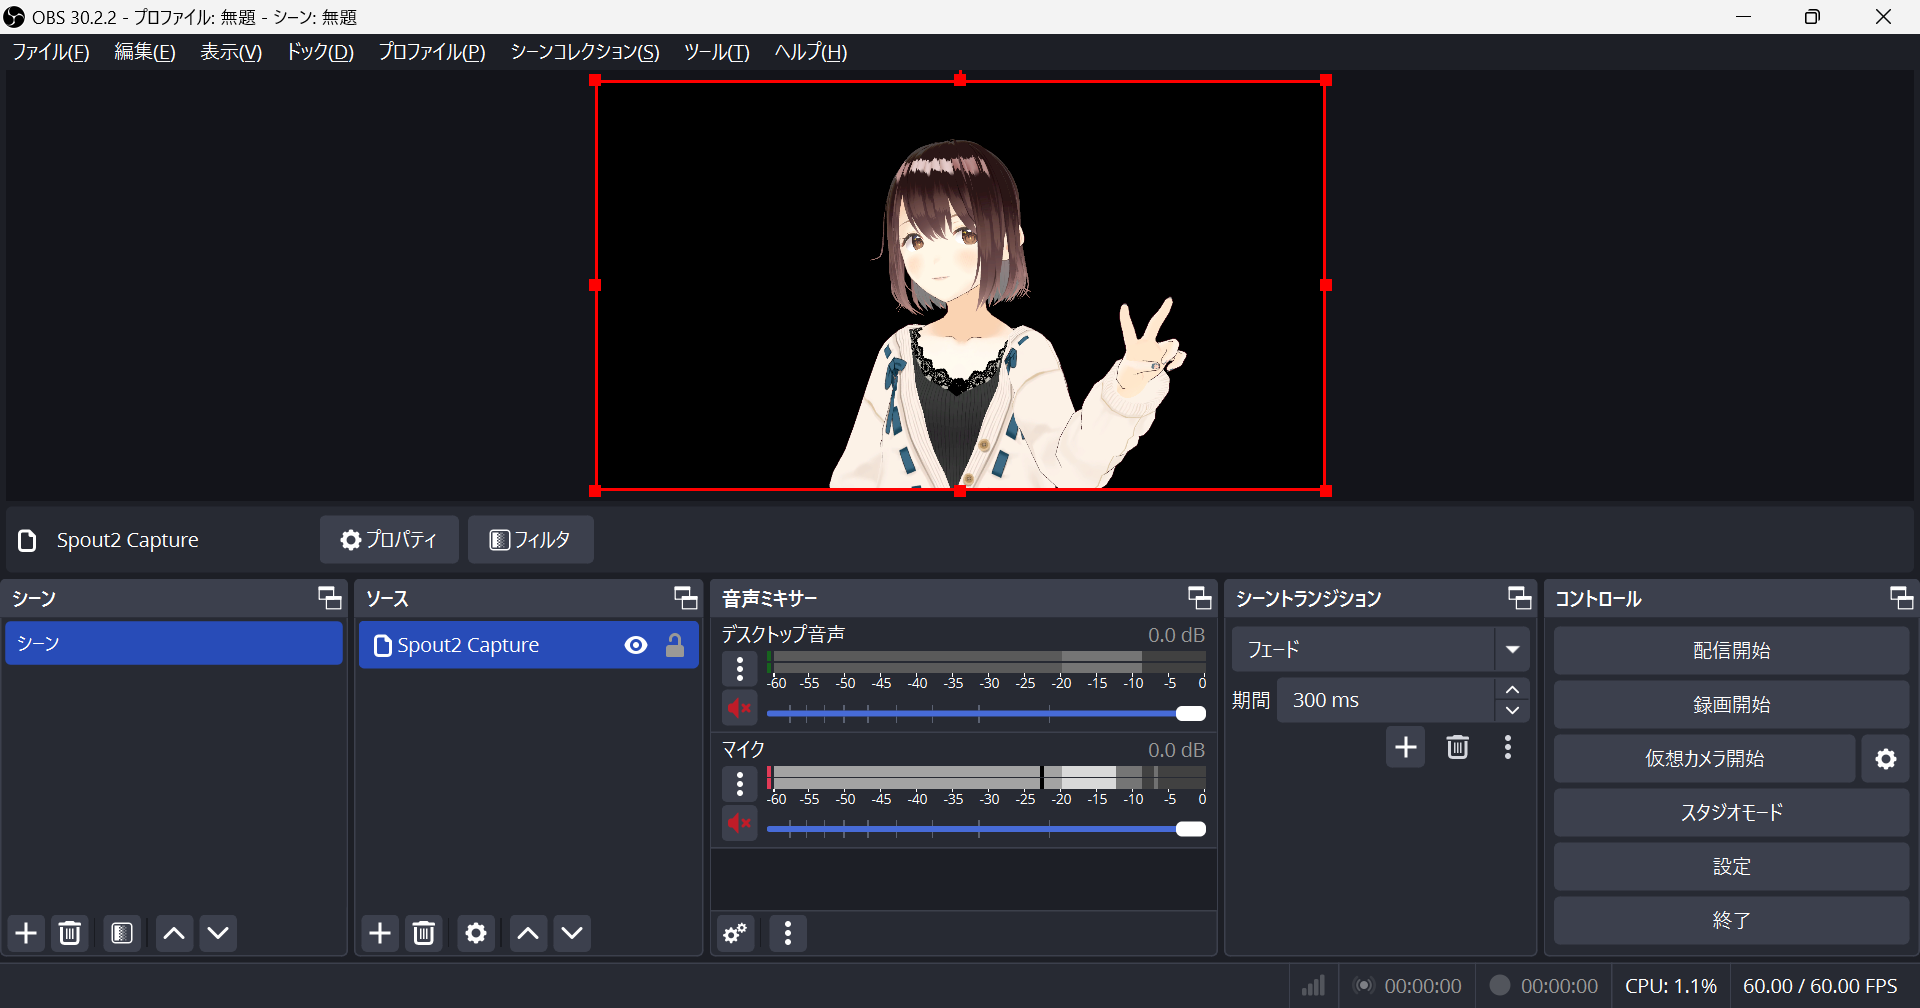Click the avatar preview canvas
The height and width of the screenshot is (1008, 1920).
pyautogui.click(x=960, y=286)
